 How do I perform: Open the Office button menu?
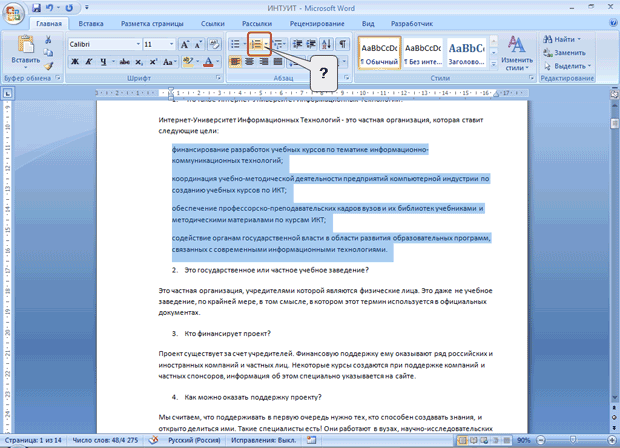point(13,14)
